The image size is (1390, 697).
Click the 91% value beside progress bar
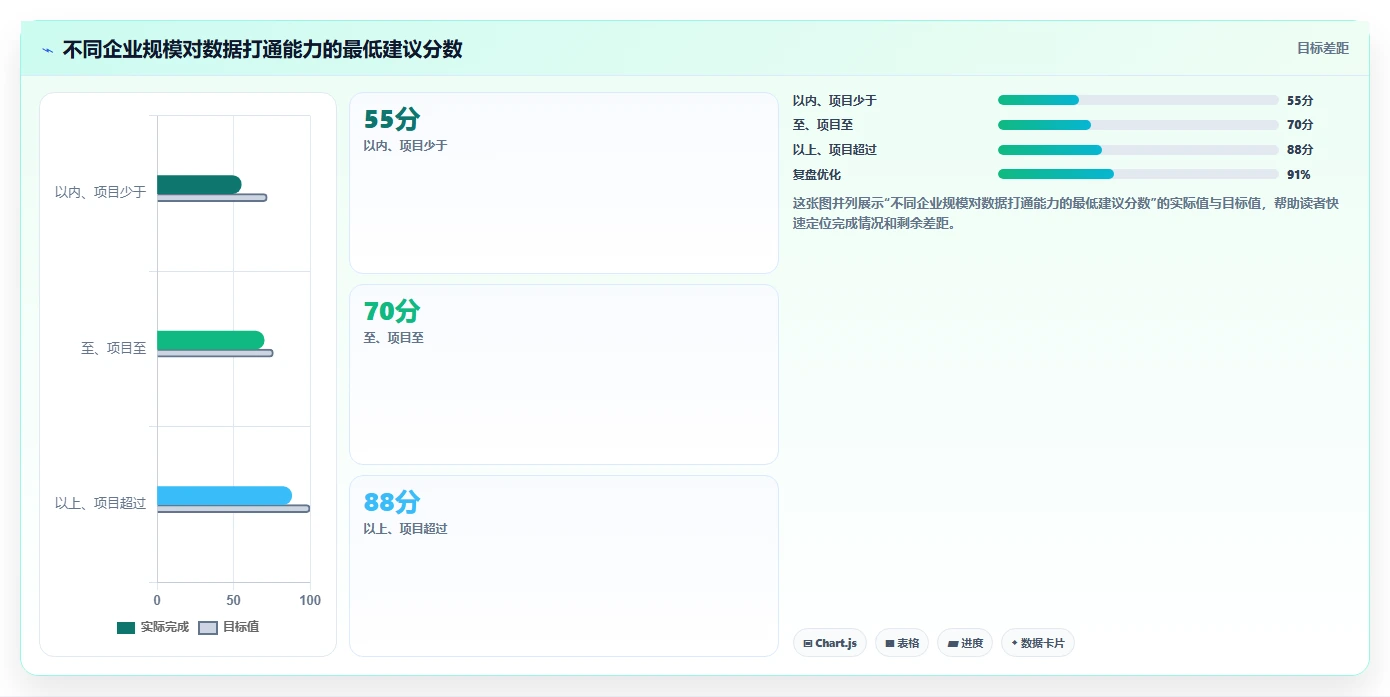tap(1299, 174)
